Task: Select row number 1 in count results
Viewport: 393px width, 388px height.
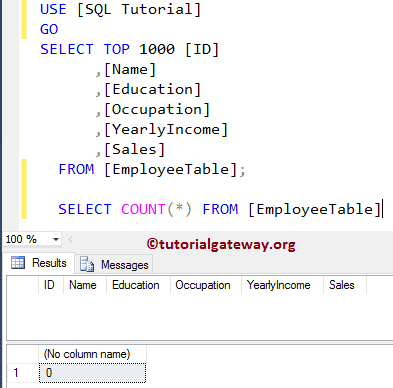Action: tap(23, 373)
